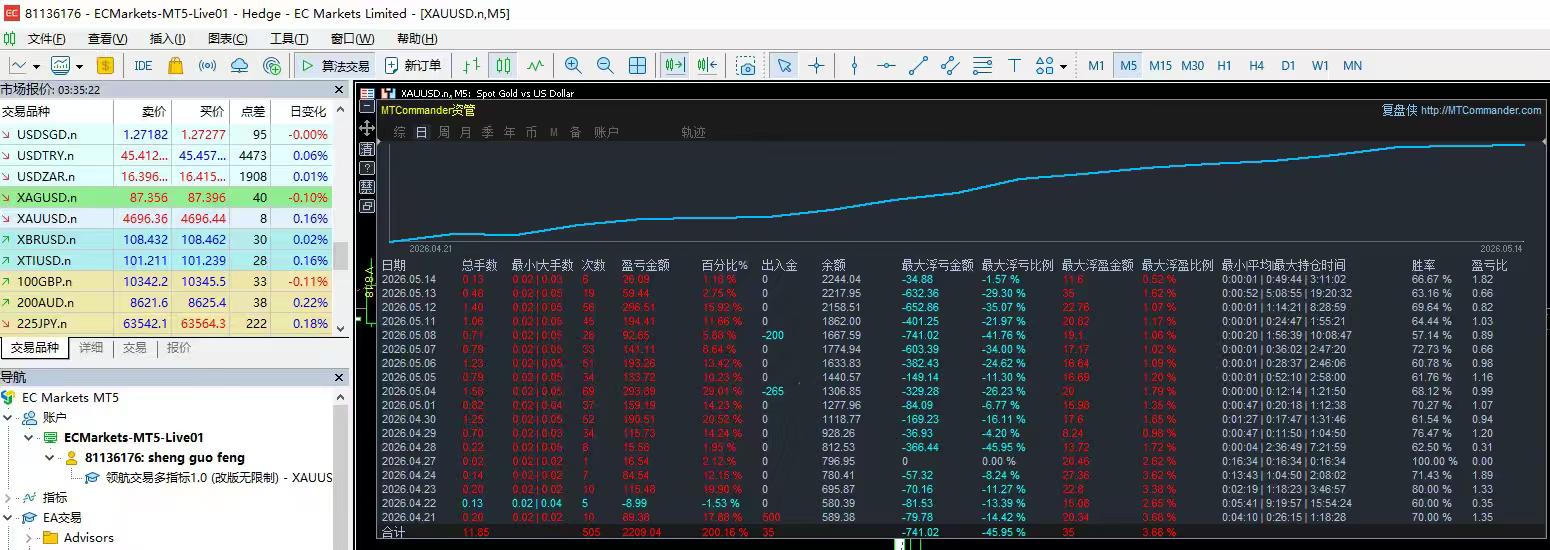Screen dimensions: 1550x550
Task: Switch to M15 timeframe
Action: (x=1160, y=66)
